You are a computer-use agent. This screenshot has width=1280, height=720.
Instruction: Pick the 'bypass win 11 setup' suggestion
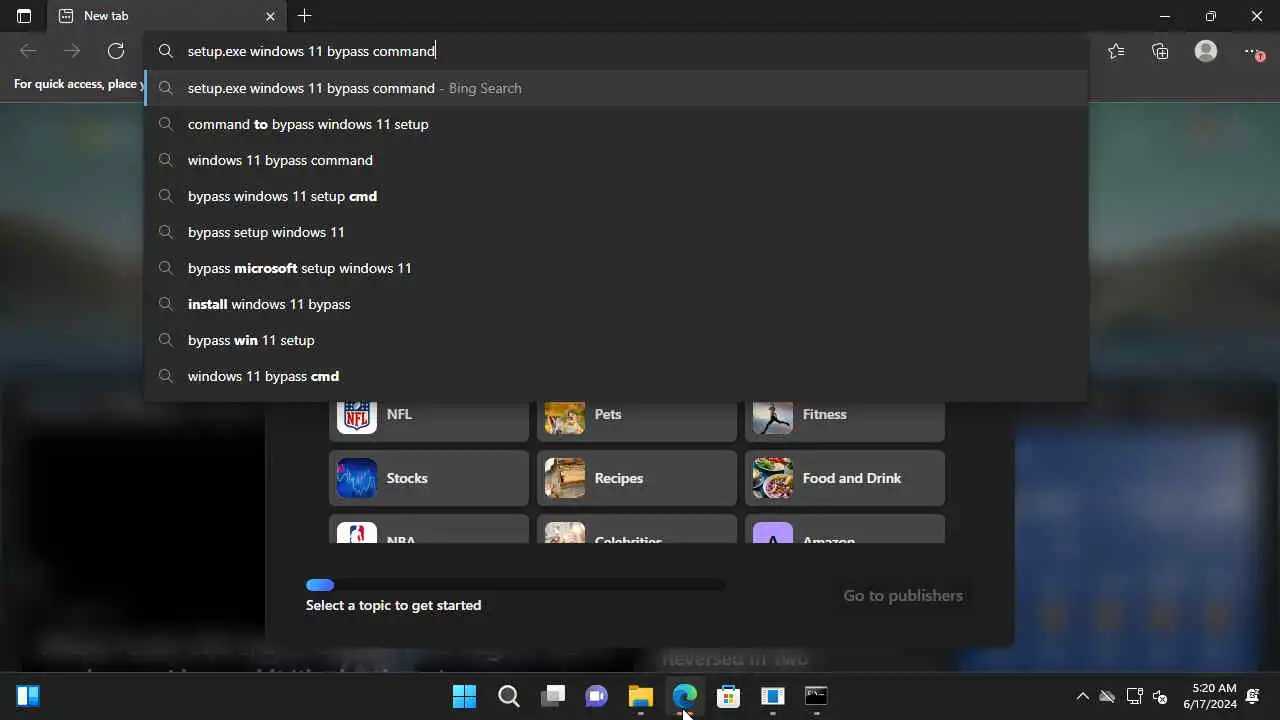click(616, 340)
